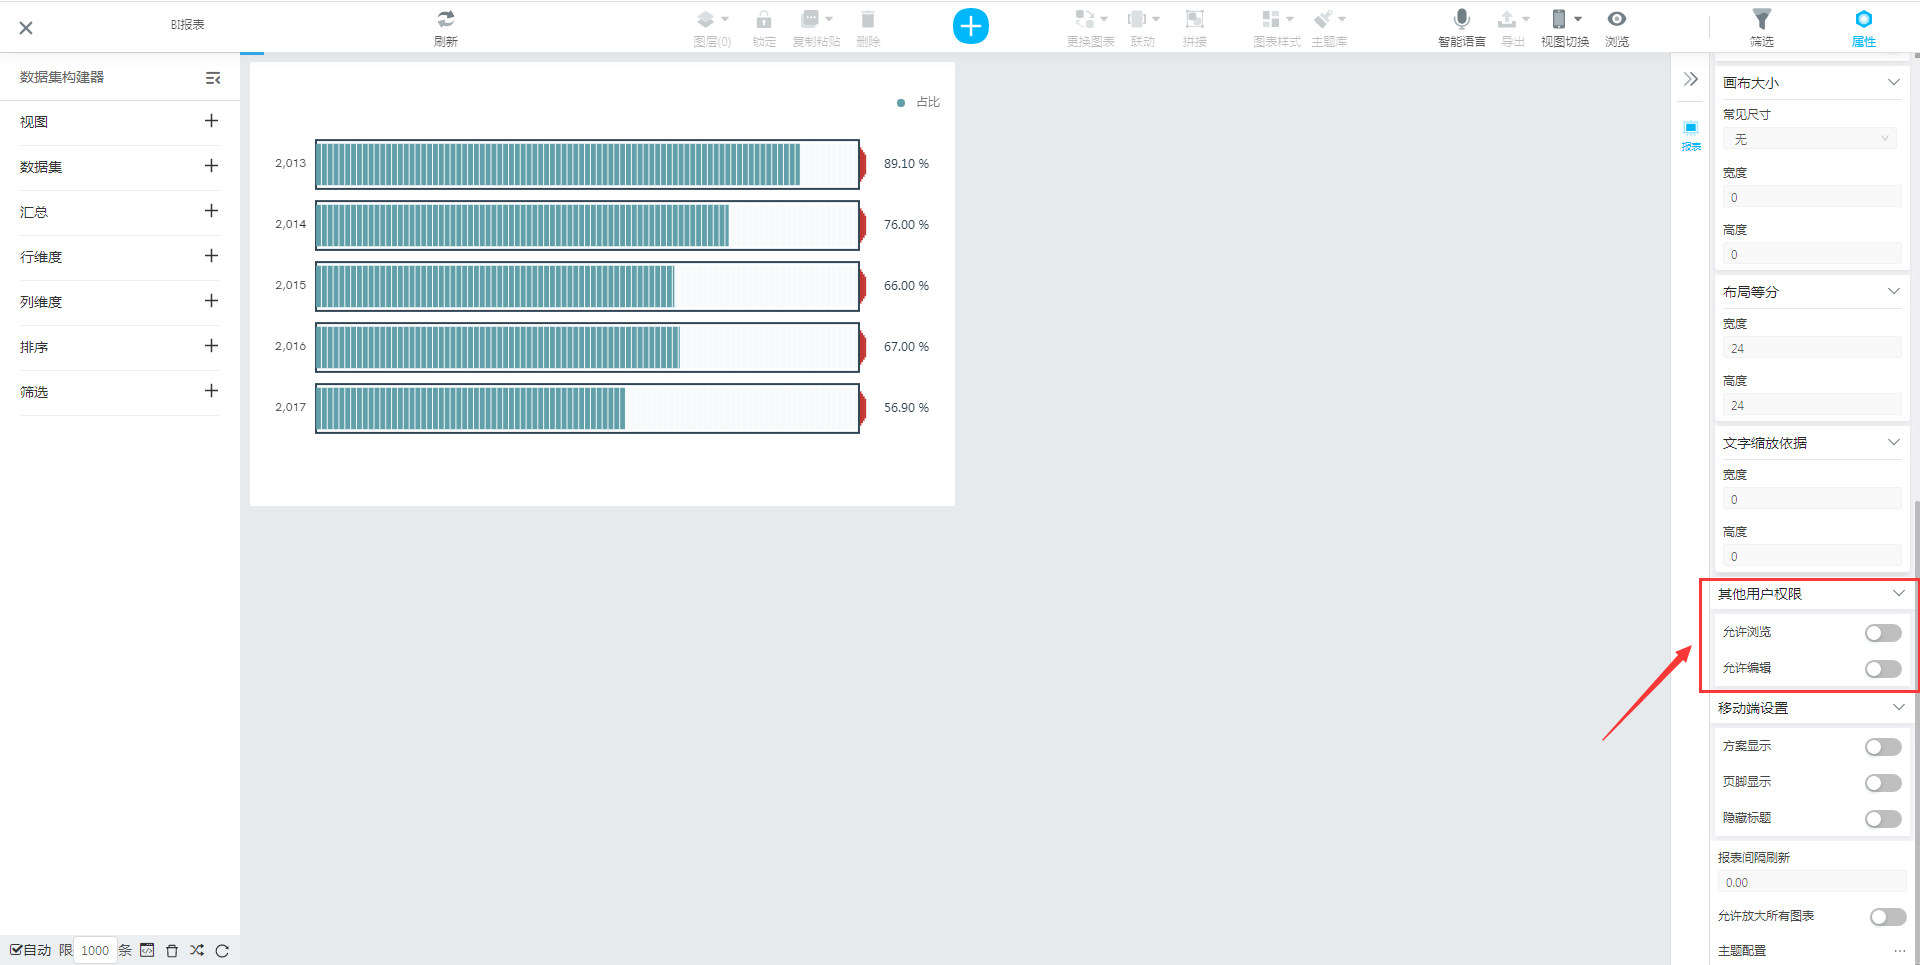This screenshot has width=1920, height=965.
Task: Click the 锁定 lock icon
Action: tap(764, 19)
